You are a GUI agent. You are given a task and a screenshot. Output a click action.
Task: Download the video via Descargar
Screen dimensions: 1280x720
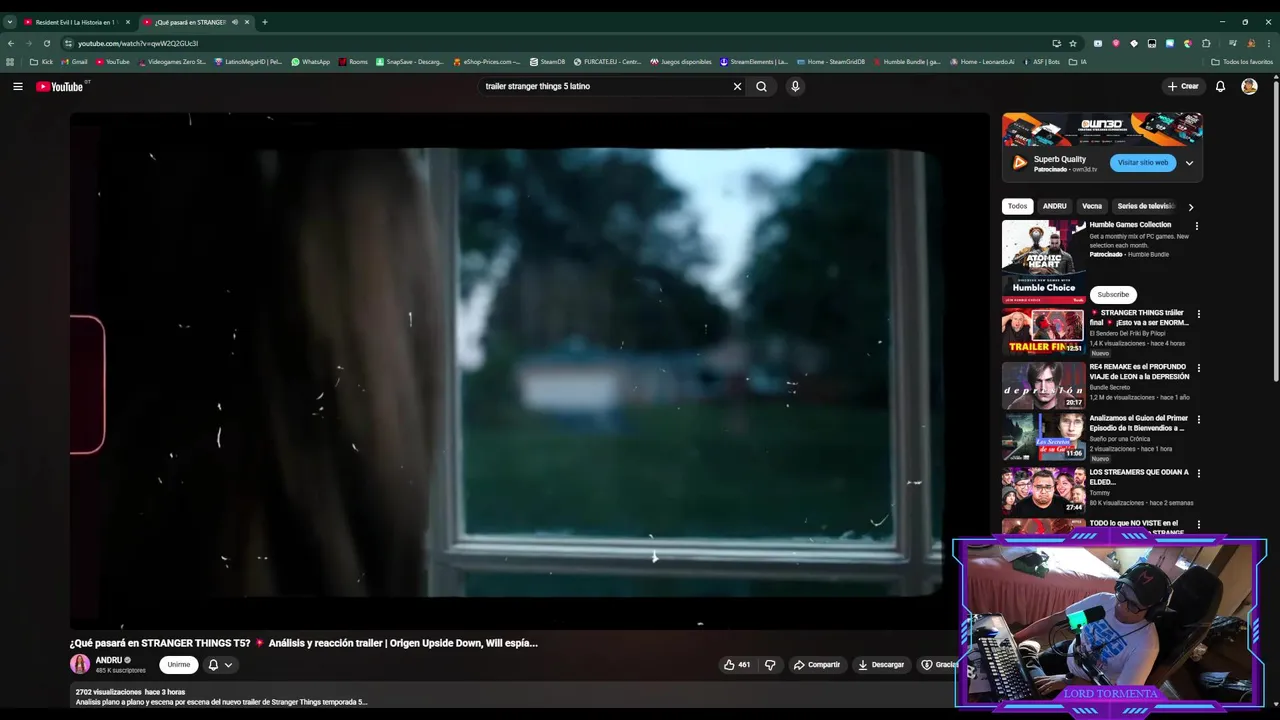(881, 665)
